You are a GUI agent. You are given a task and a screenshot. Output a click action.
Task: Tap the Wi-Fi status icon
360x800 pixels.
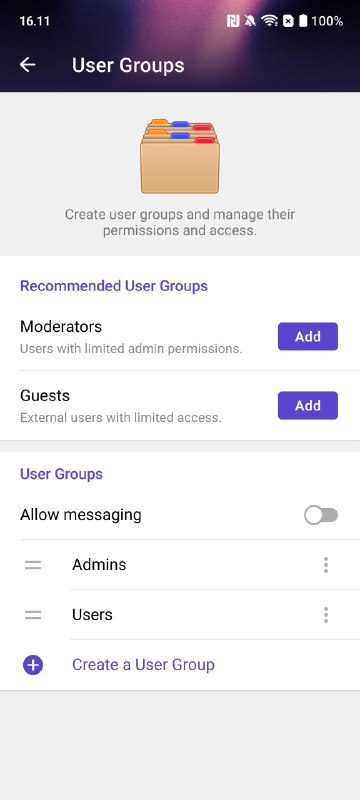269,21
